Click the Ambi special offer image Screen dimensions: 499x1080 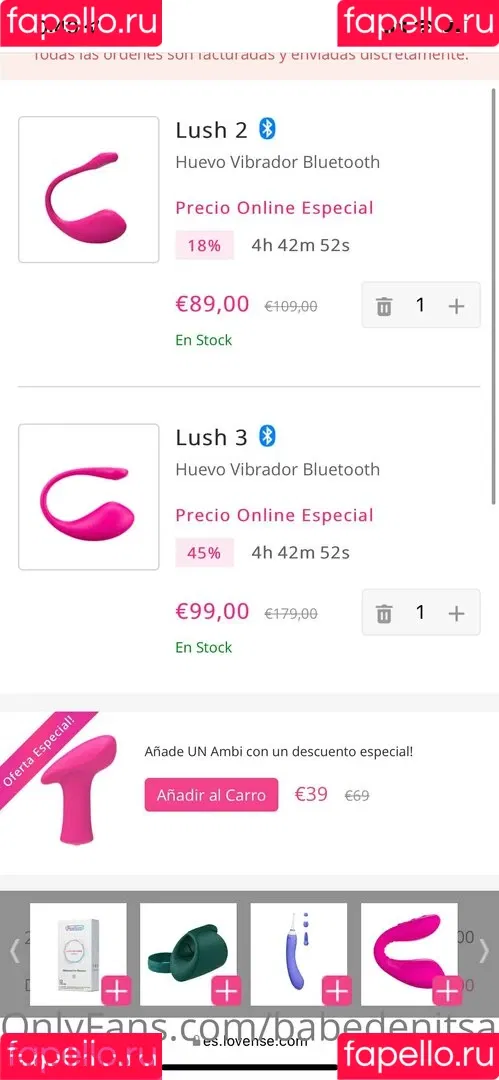coord(77,789)
